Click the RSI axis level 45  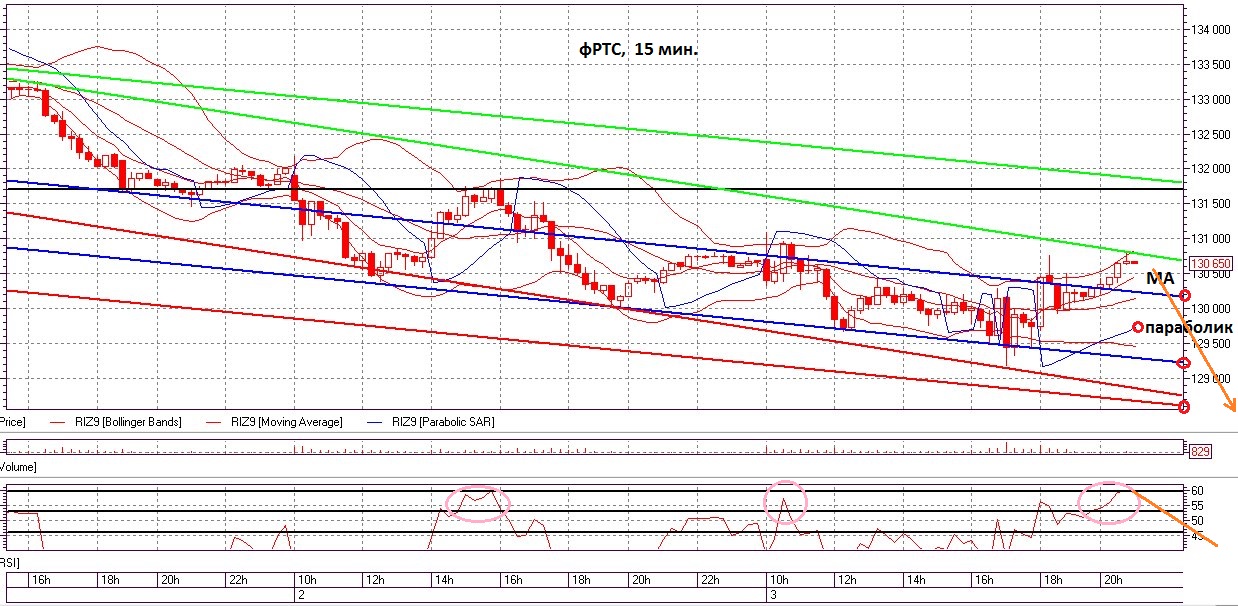tap(1197, 536)
